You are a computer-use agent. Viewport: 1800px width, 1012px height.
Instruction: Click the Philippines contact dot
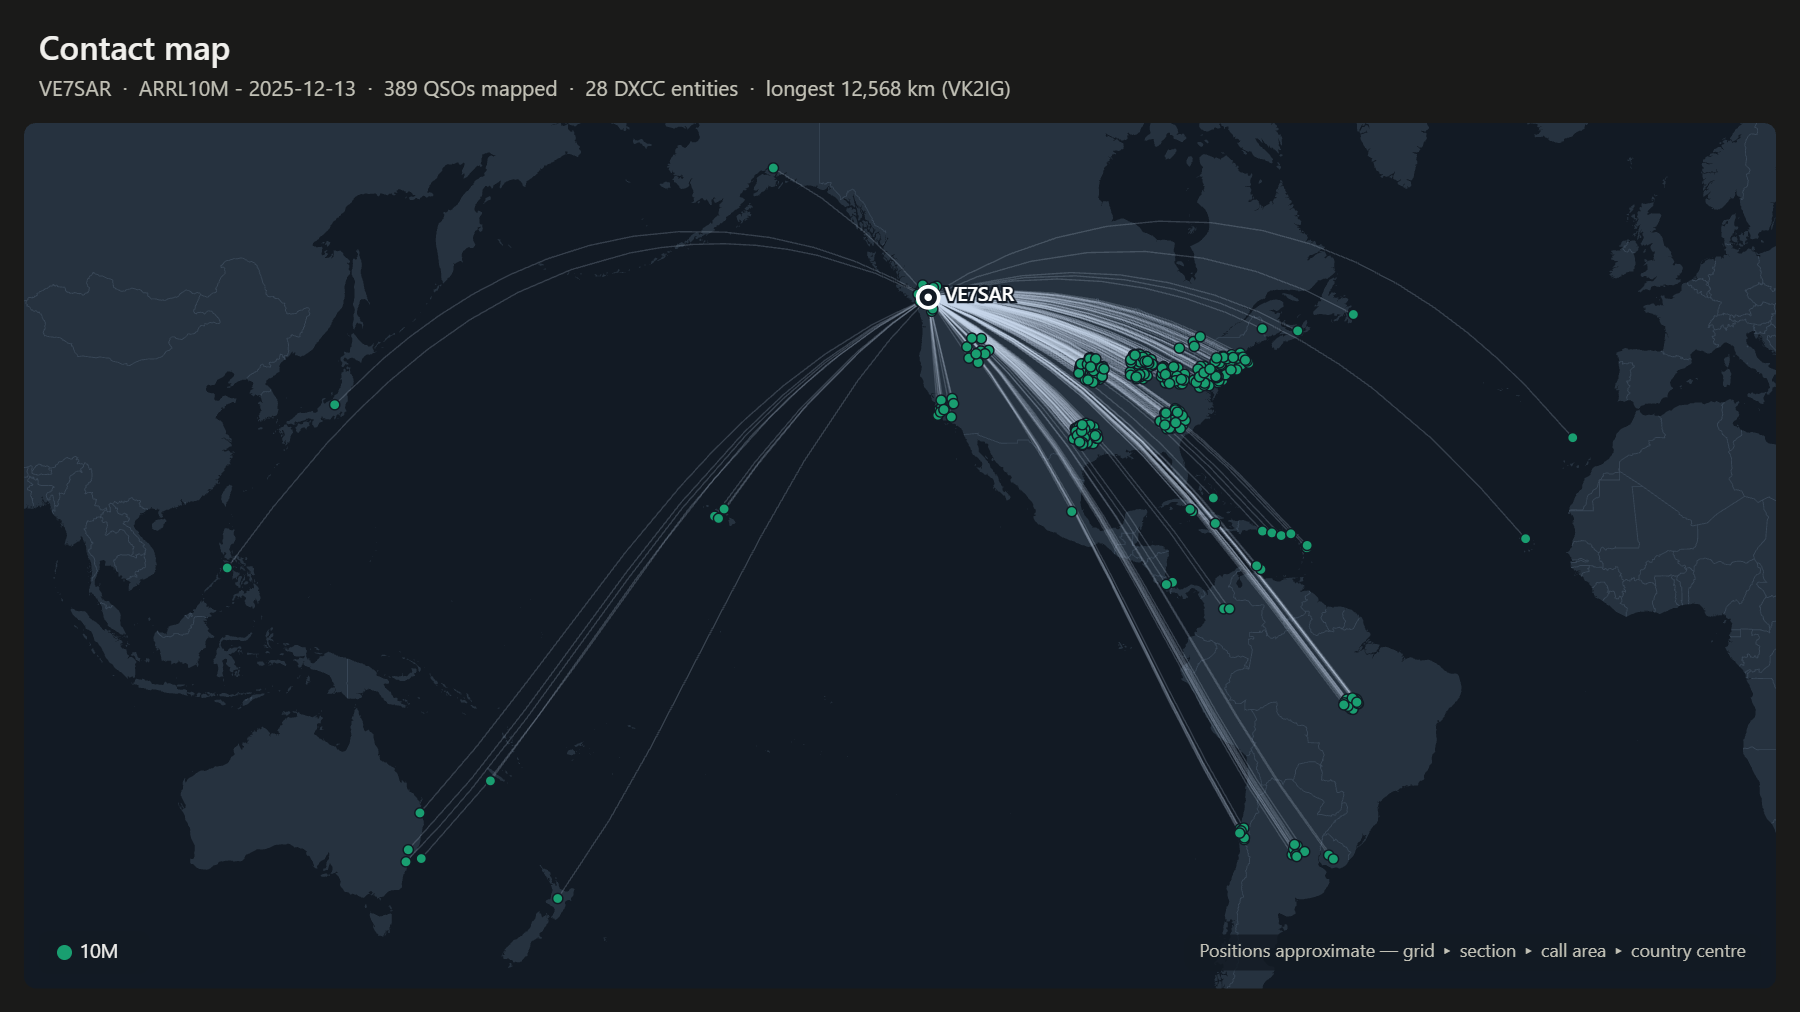pos(227,568)
